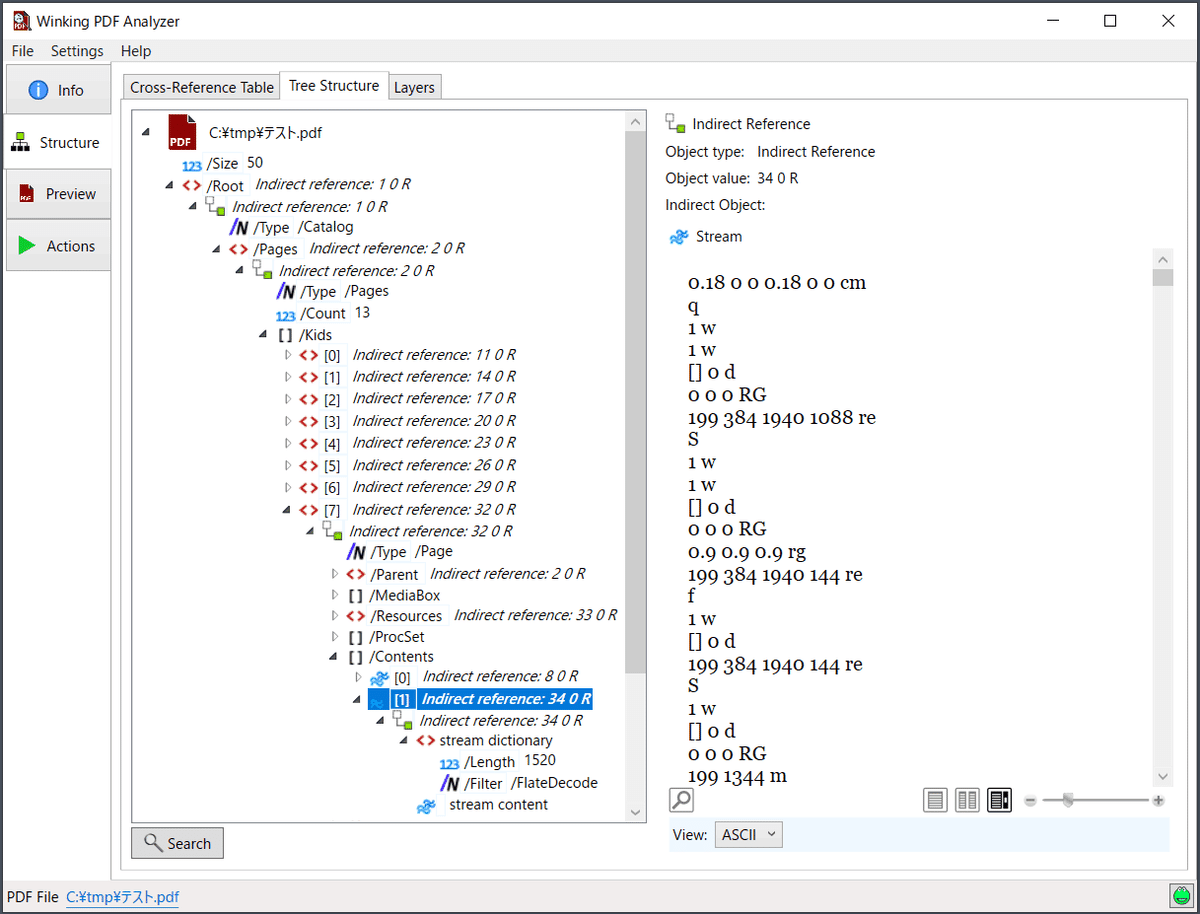Viewport: 1200px width, 914px height.
Task: Switch to the Layers tab
Action: (414, 87)
